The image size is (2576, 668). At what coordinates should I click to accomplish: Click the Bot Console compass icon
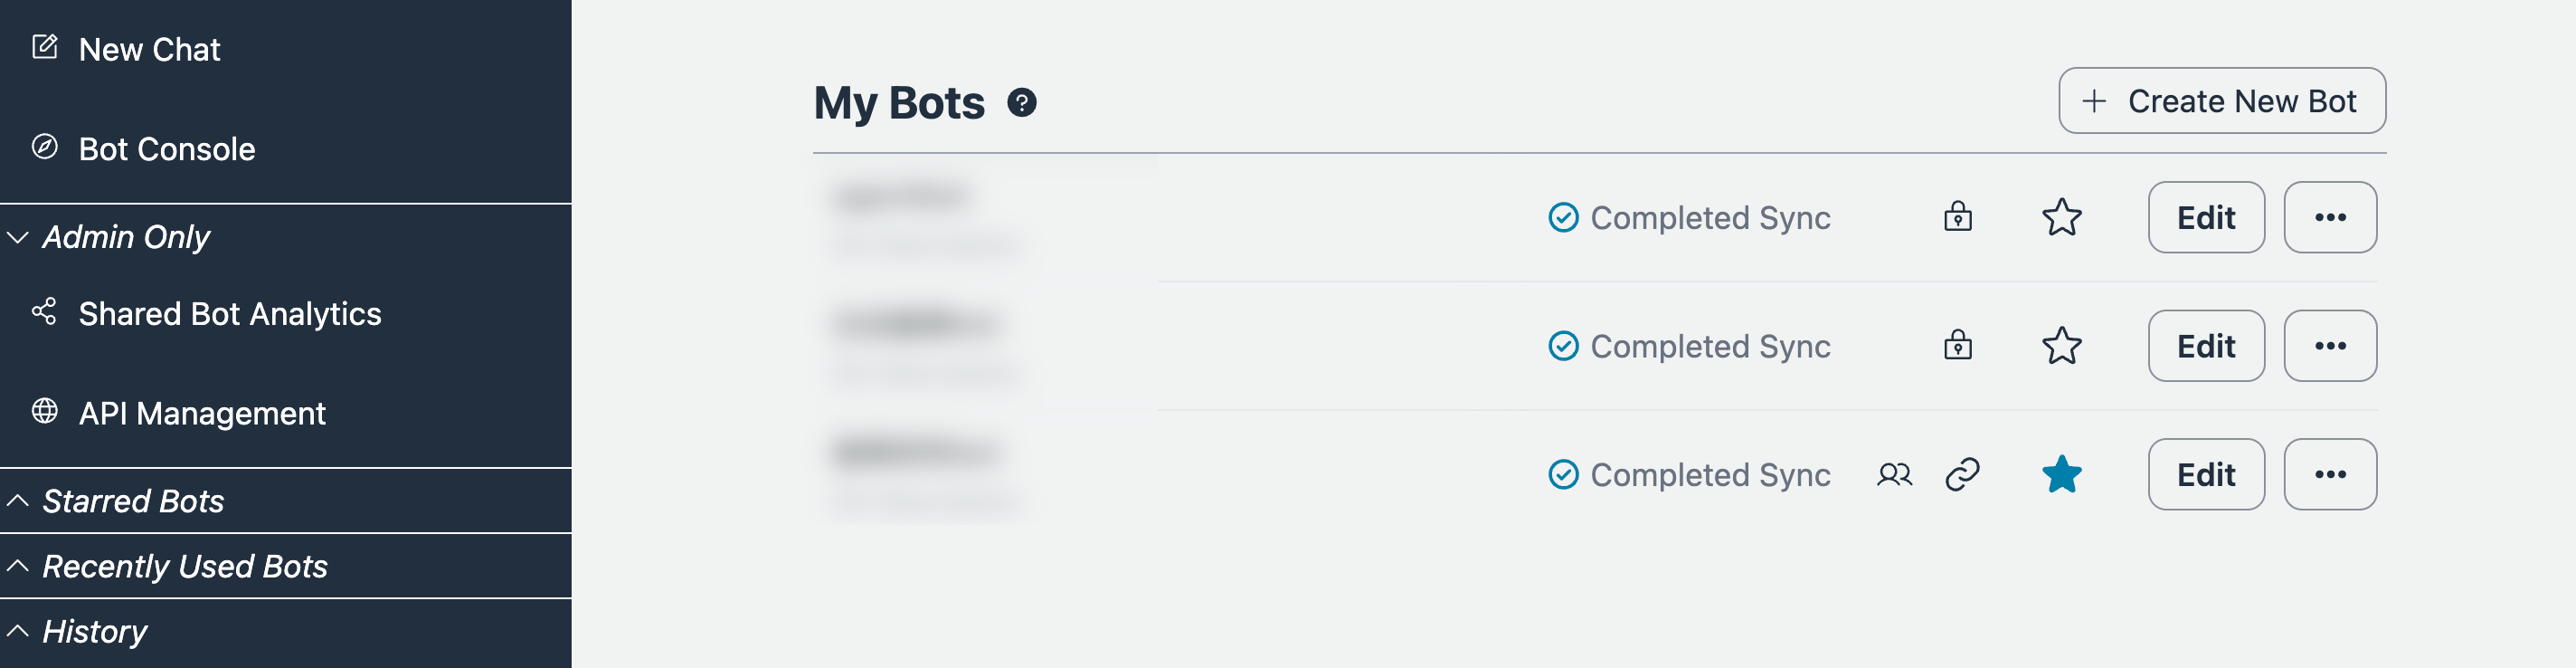(x=45, y=147)
